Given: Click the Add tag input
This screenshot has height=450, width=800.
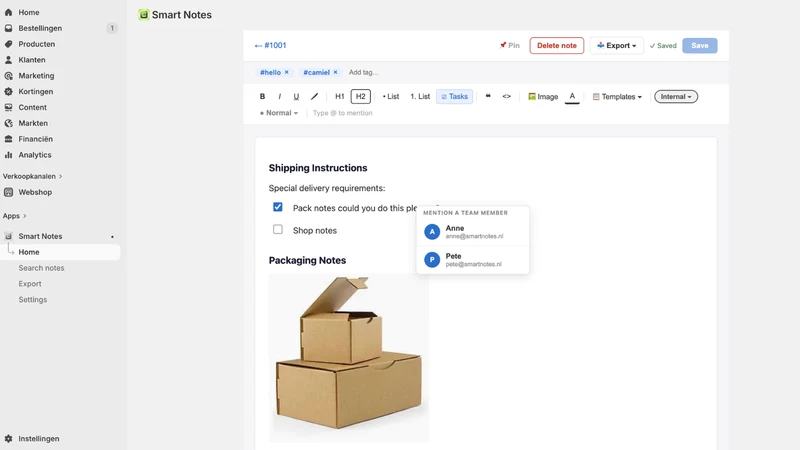Looking at the screenshot, I should (364, 72).
